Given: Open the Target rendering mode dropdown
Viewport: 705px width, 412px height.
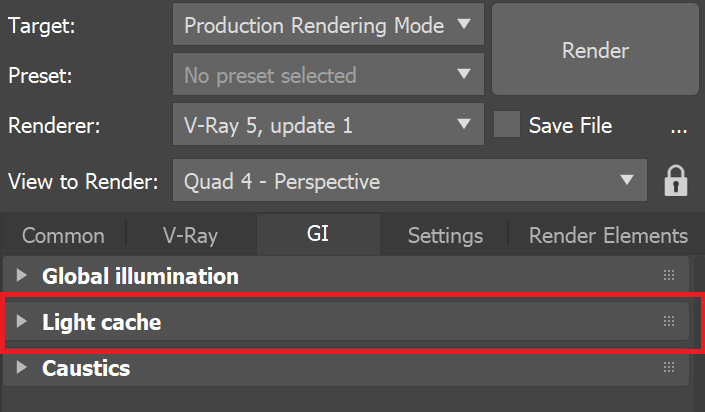Looking at the screenshot, I should tap(327, 26).
